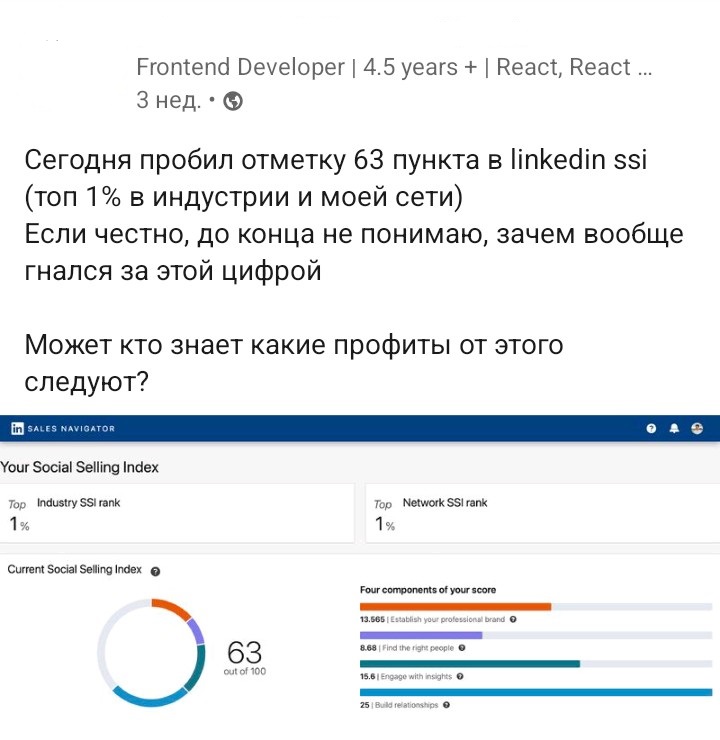The width and height of the screenshot is (720, 740).
Task: Click help icon beside Current Social Selling Index
Action: pyautogui.click(x=155, y=571)
